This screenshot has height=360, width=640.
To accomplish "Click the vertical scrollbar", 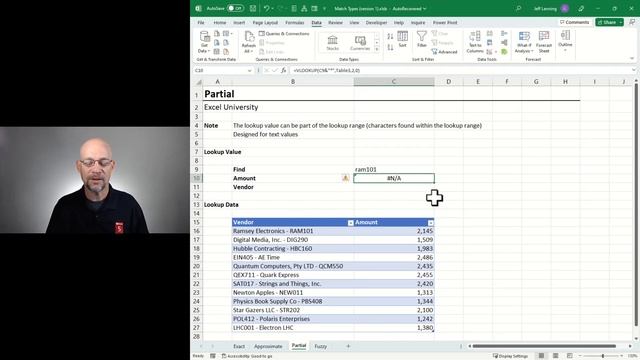I will click(x=636, y=204).
